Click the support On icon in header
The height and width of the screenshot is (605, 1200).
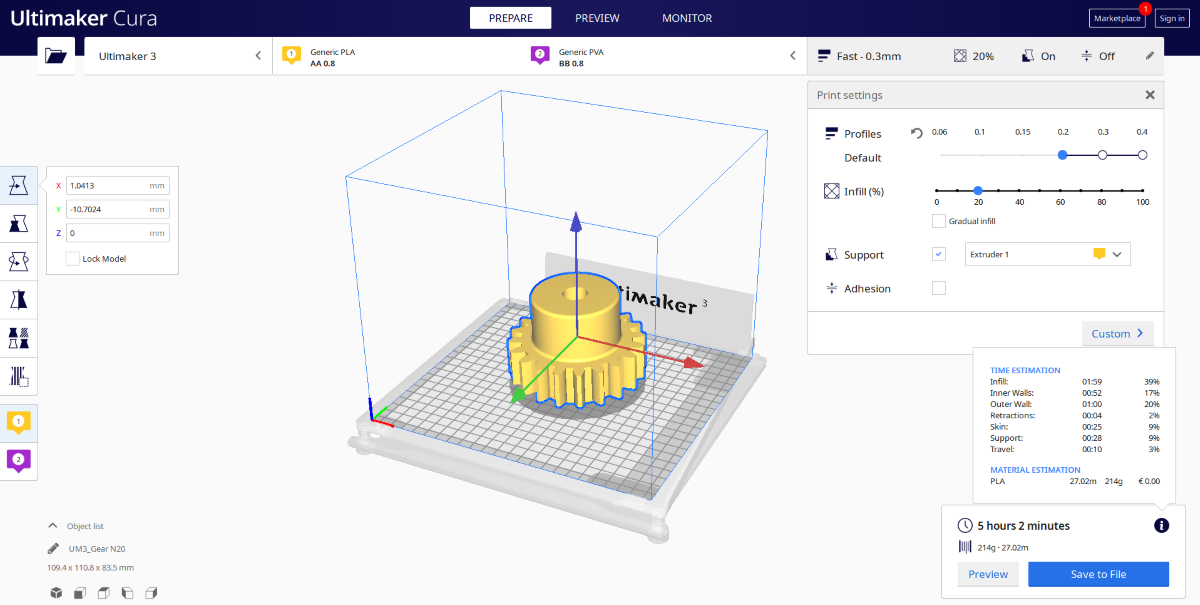click(x=1027, y=56)
